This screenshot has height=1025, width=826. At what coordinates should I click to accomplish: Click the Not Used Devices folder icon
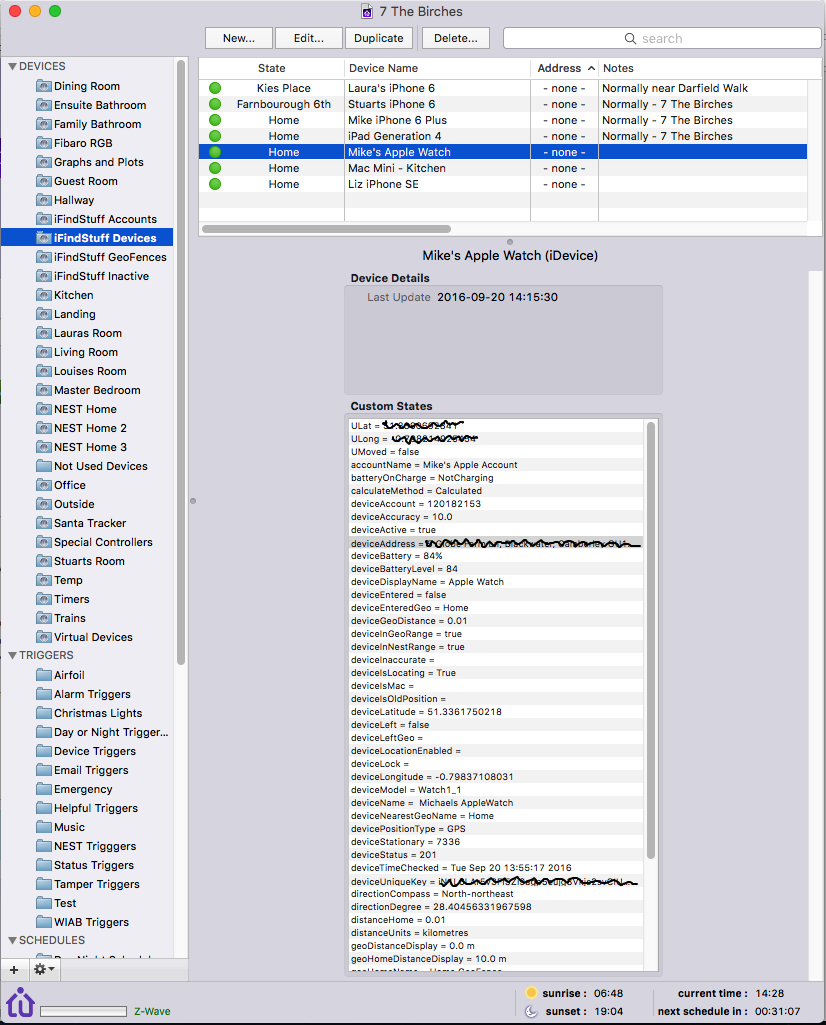click(44, 466)
